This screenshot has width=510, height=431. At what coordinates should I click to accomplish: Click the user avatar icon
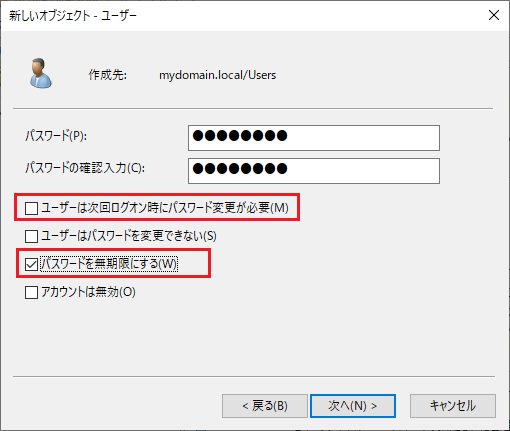tap(40, 73)
